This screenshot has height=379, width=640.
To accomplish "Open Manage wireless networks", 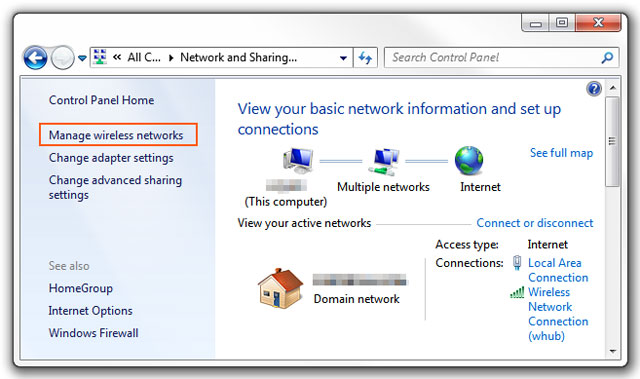I will point(116,135).
